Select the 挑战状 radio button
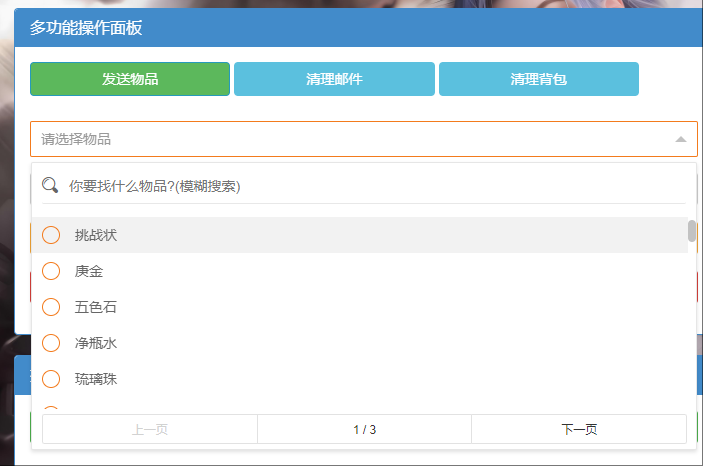The image size is (703, 466). 51,235
